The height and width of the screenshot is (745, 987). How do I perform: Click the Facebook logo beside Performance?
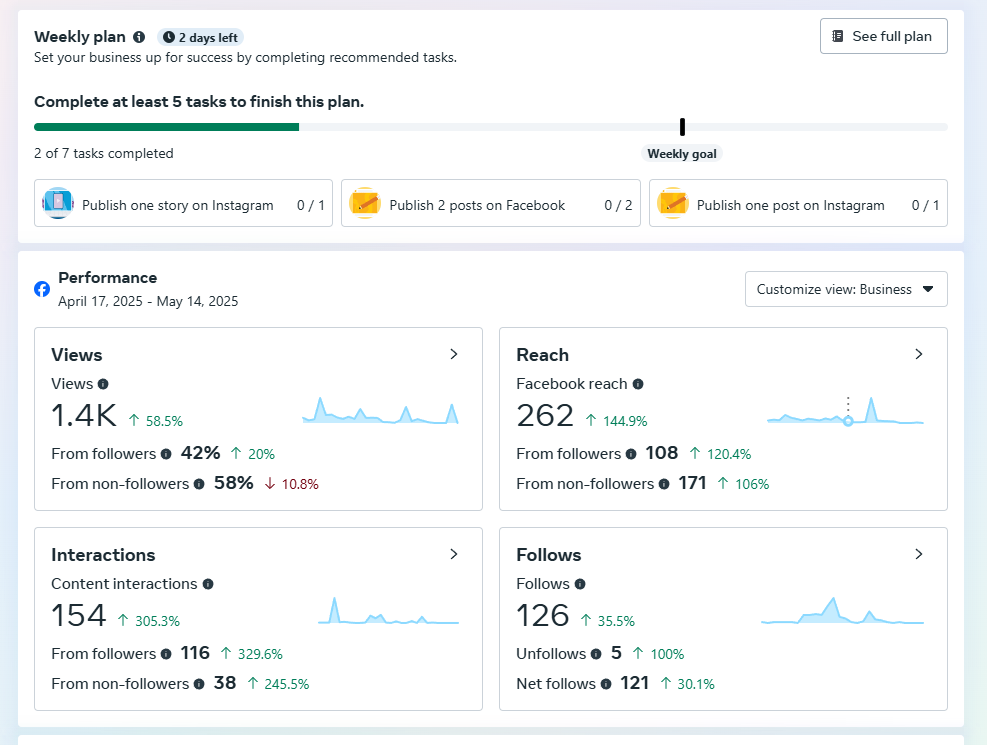click(x=42, y=289)
